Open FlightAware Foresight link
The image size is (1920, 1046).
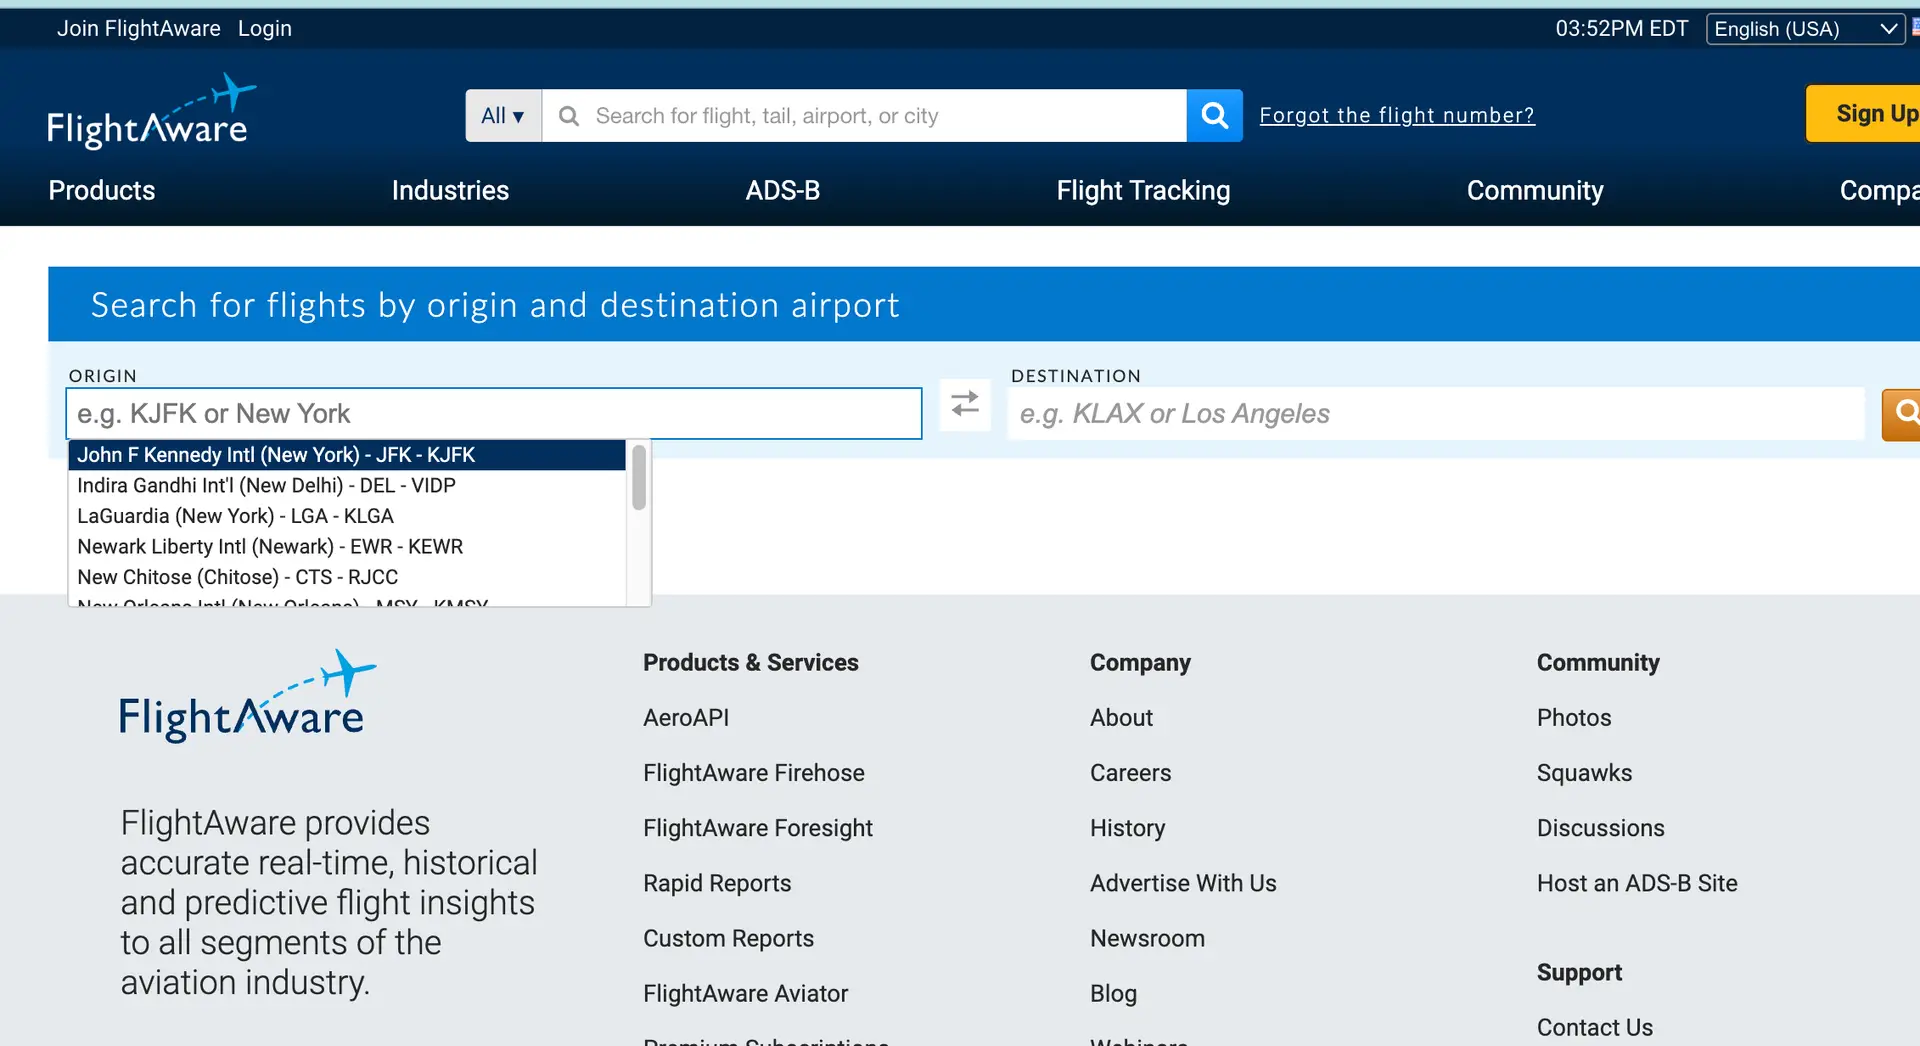(758, 828)
